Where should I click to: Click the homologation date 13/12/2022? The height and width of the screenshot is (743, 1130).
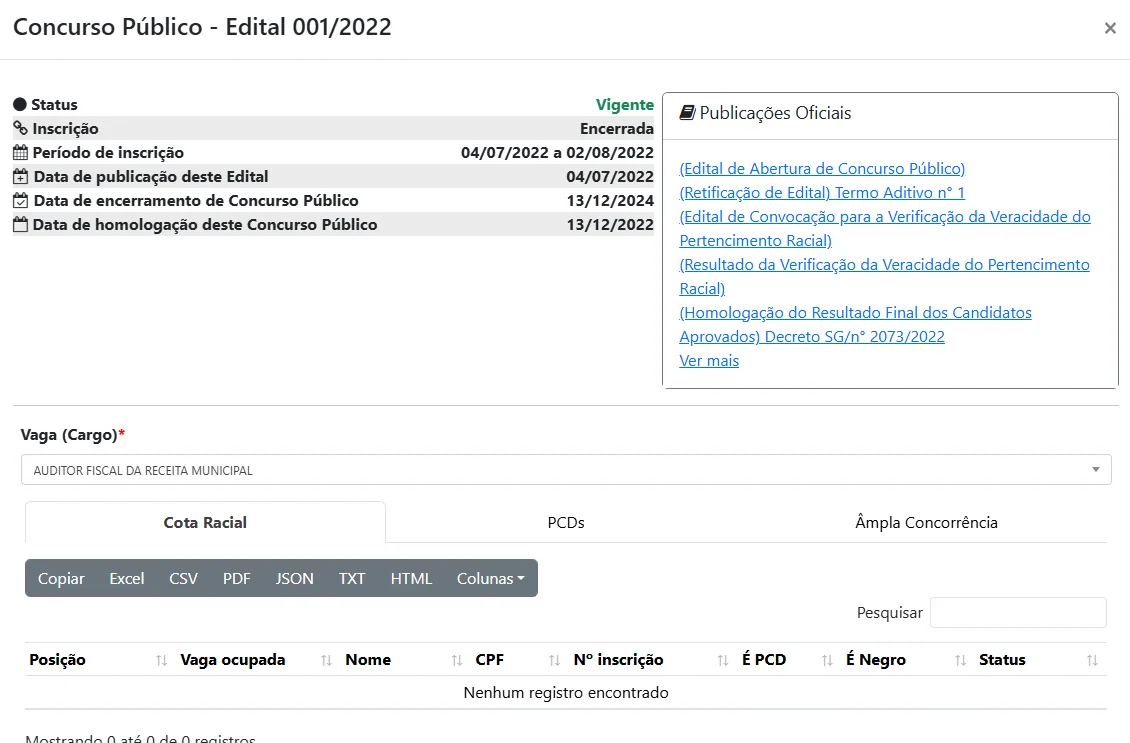click(x=610, y=224)
